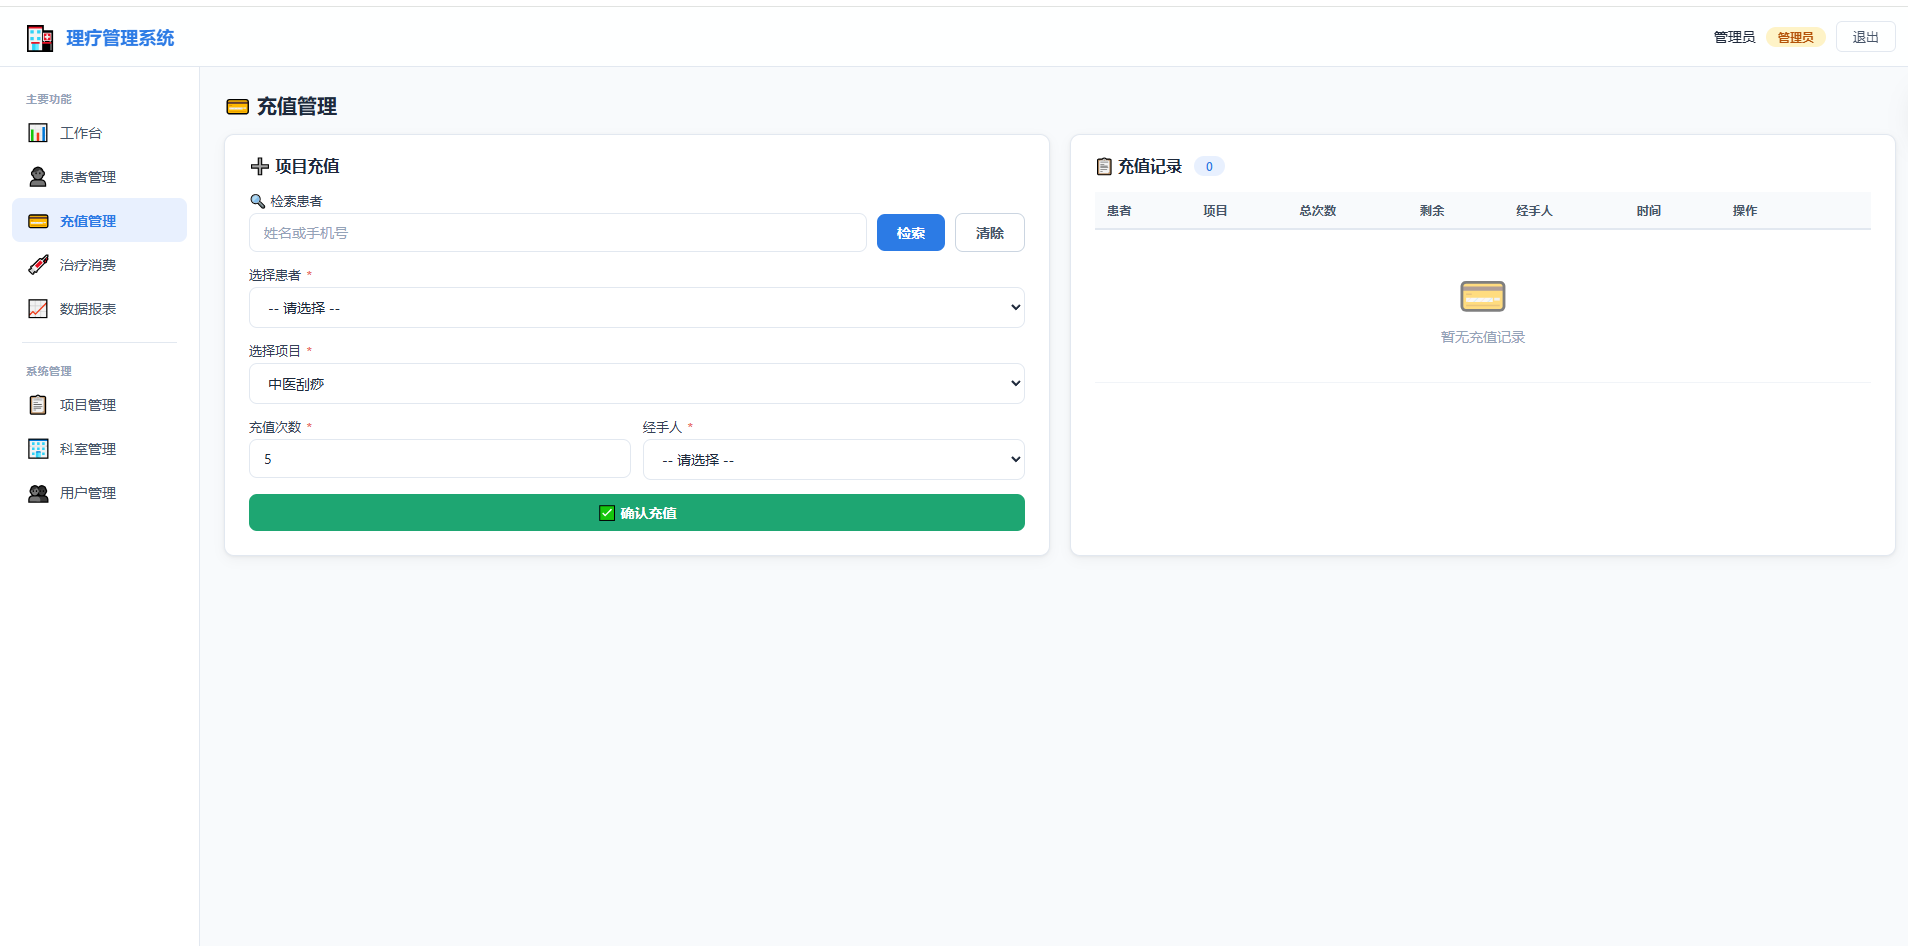This screenshot has height=946, width=1908.
Task: Focus the 充值次数 input field
Action: click(x=440, y=459)
